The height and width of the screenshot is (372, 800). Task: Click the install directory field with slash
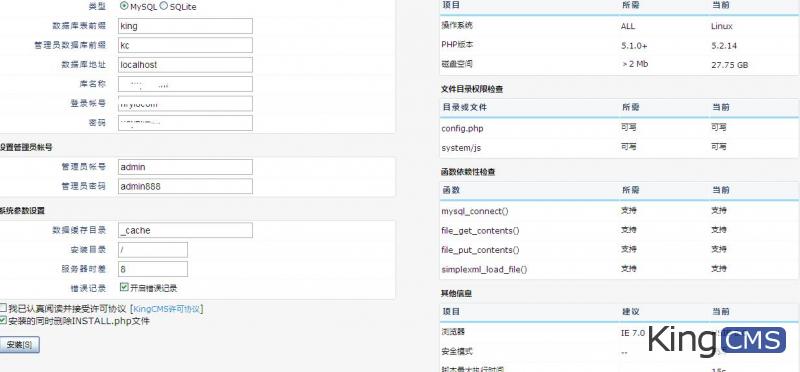coord(153,250)
